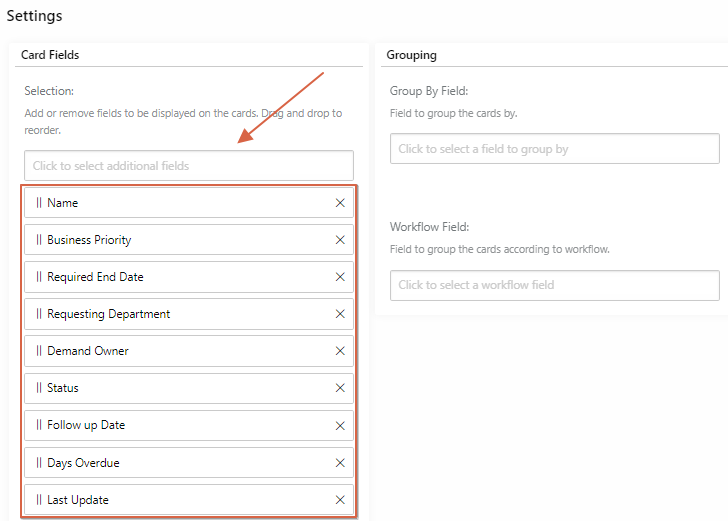Remove the Demand Owner field
The height and width of the screenshot is (521, 728).
tap(340, 351)
